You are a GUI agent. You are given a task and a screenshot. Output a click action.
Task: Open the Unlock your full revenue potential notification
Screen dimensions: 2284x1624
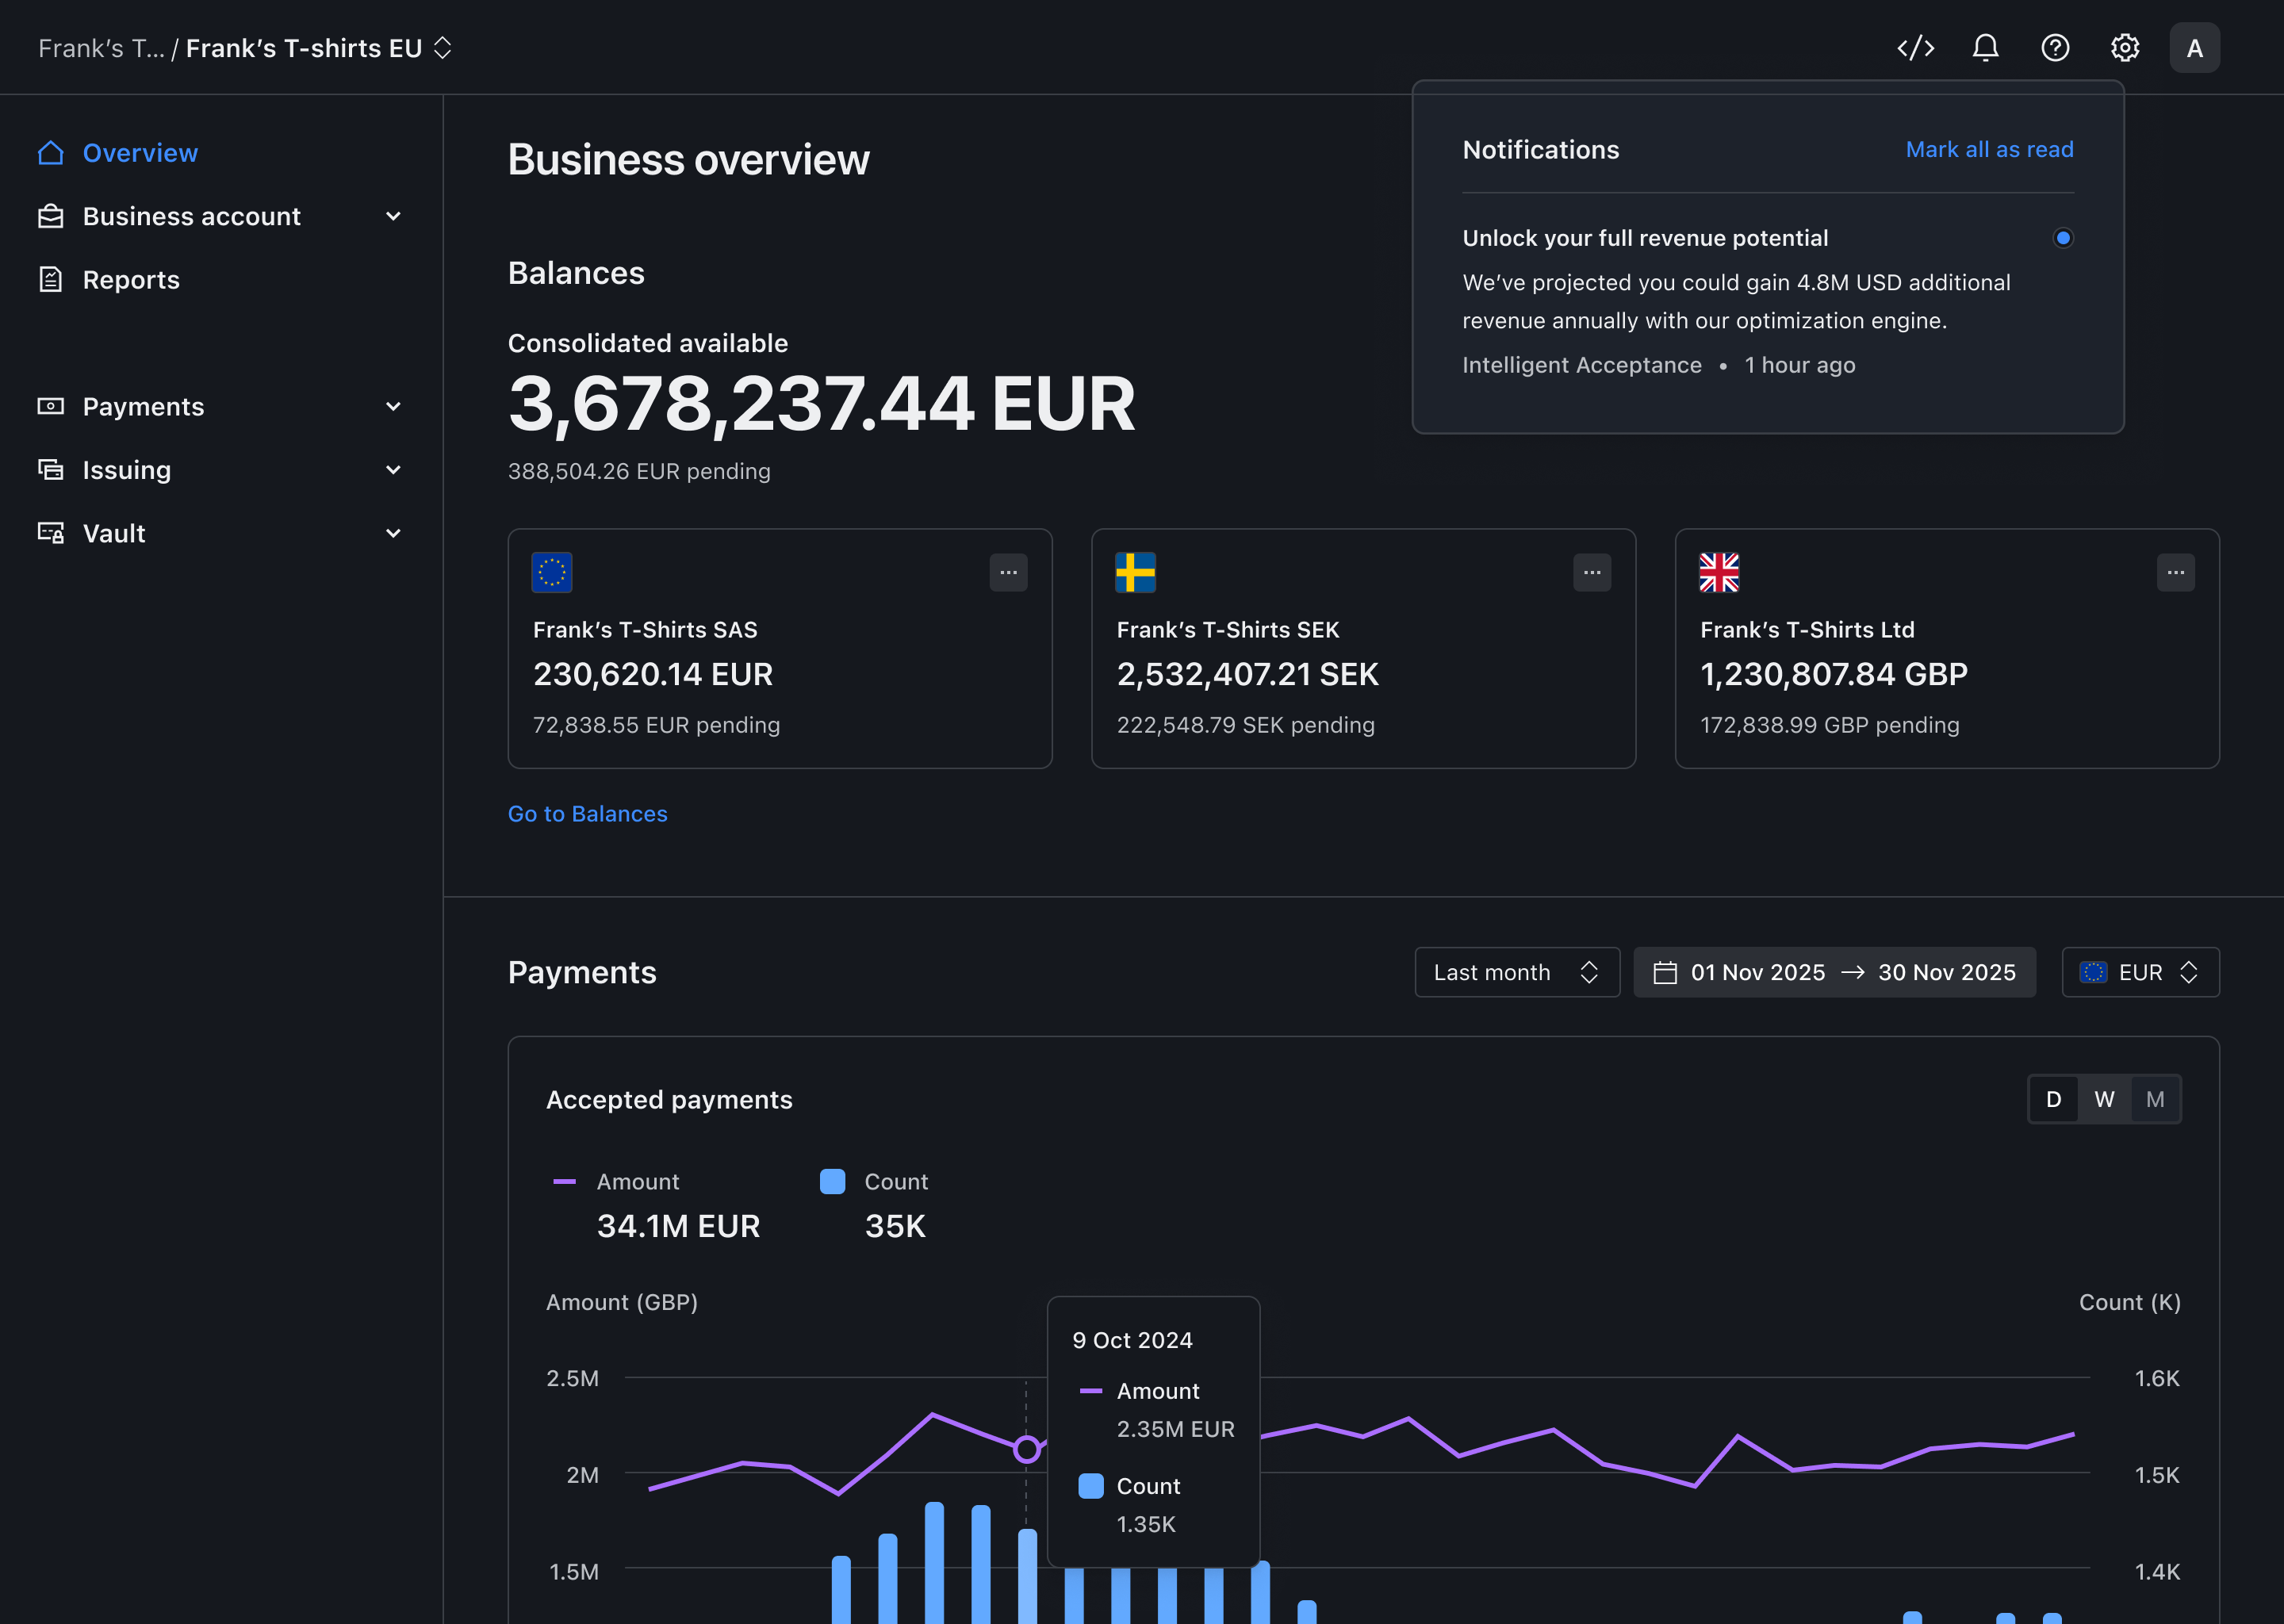click(x=1767, y=301)
